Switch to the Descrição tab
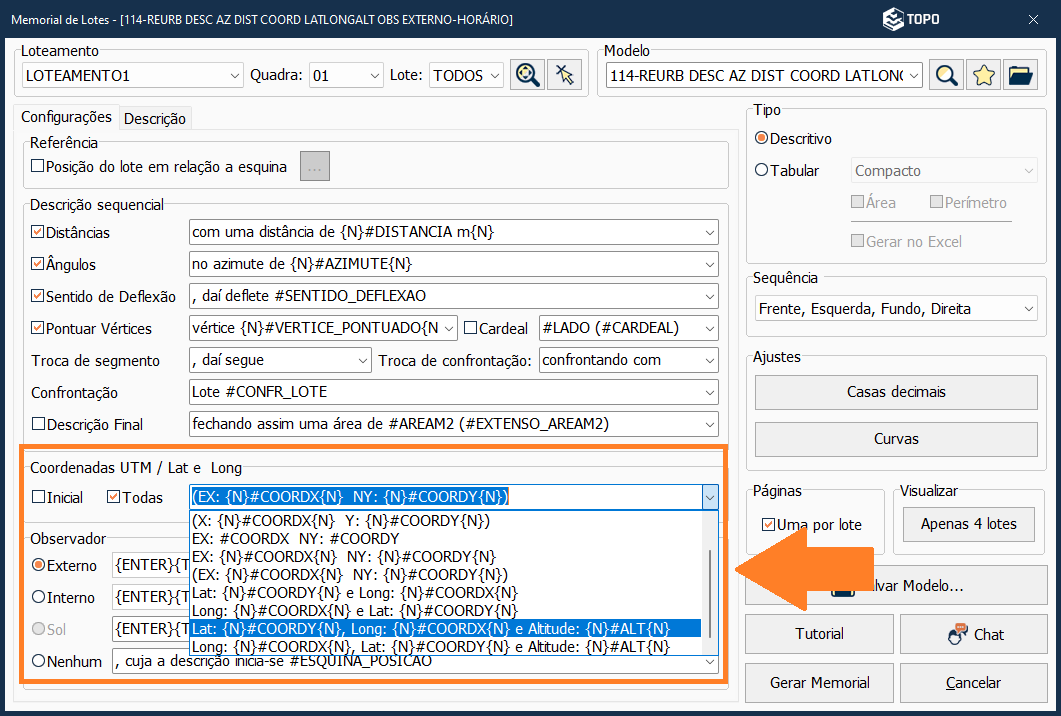 click(x=154, y=119)
